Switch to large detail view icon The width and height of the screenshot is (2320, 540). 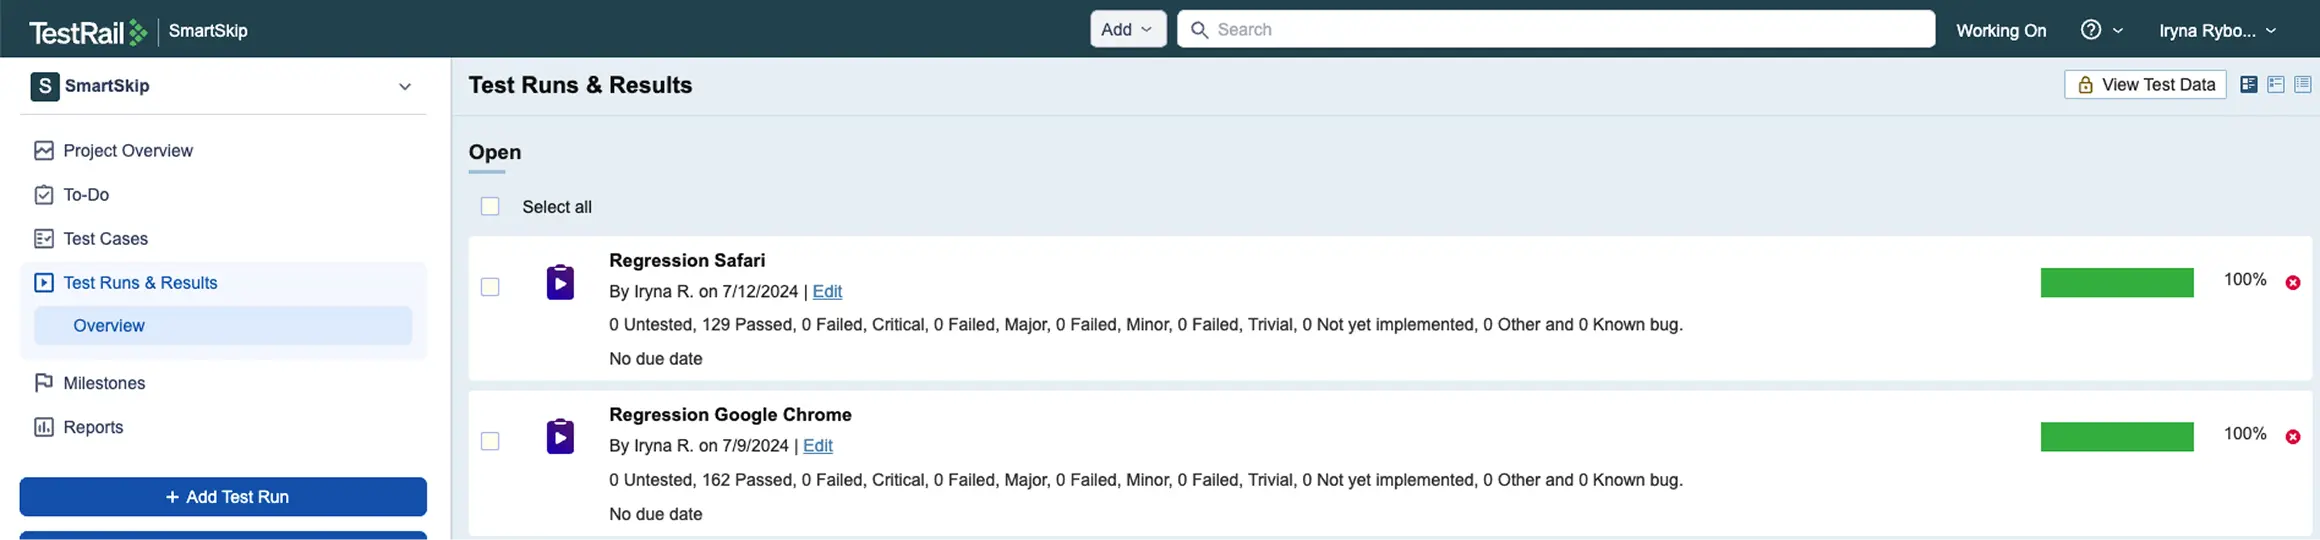click(x=2248, y=85)
